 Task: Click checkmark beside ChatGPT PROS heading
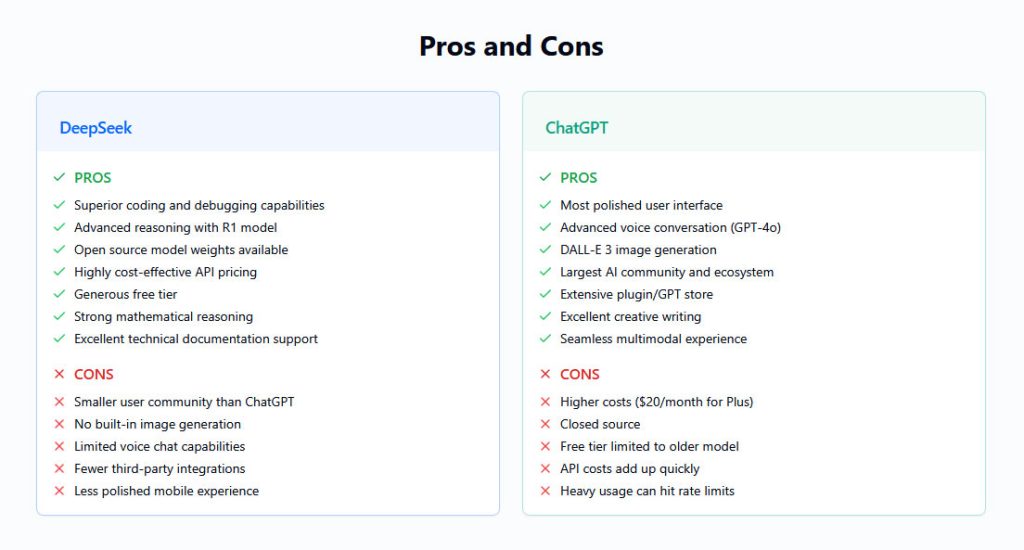[545, 177]
